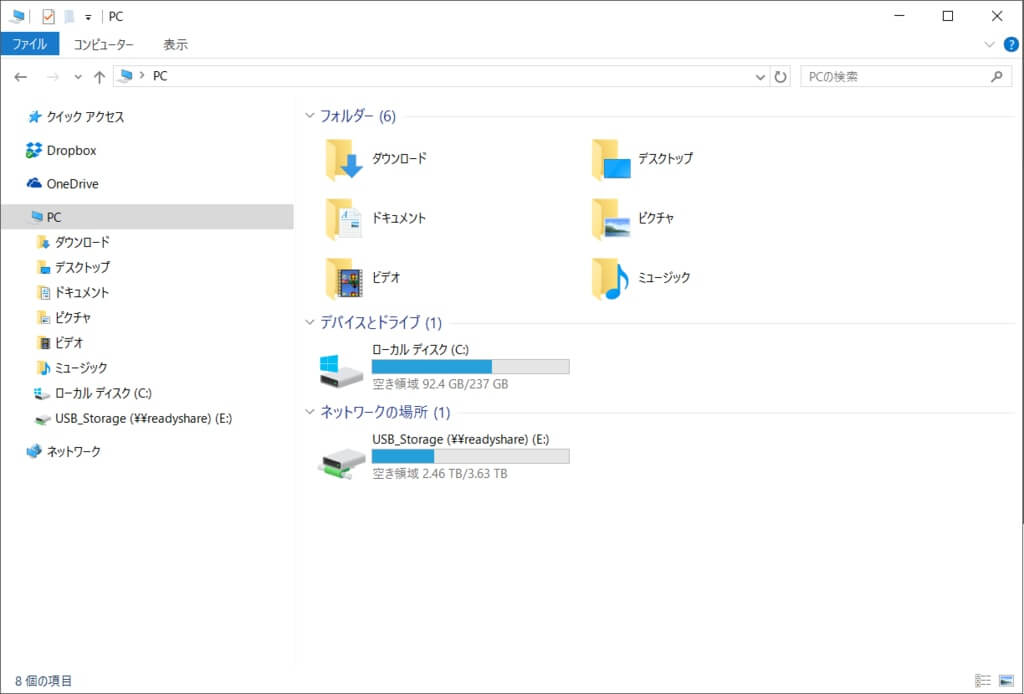This screenshot has height=694, width=1024.
Task: Open the 表示 ribbon tab
Action: pos(175,44)
